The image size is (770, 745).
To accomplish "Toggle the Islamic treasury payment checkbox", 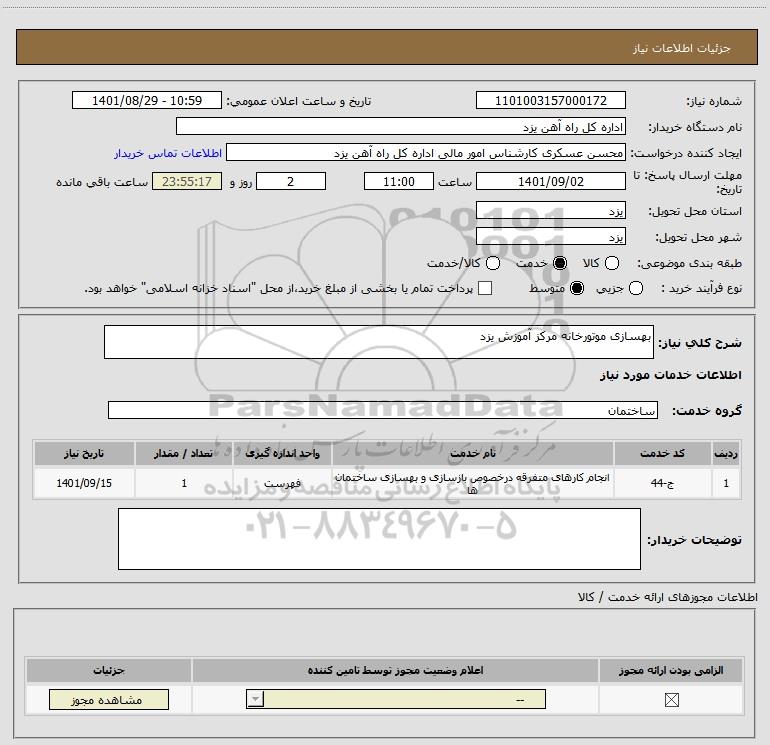I will click(x=485, y=288).
